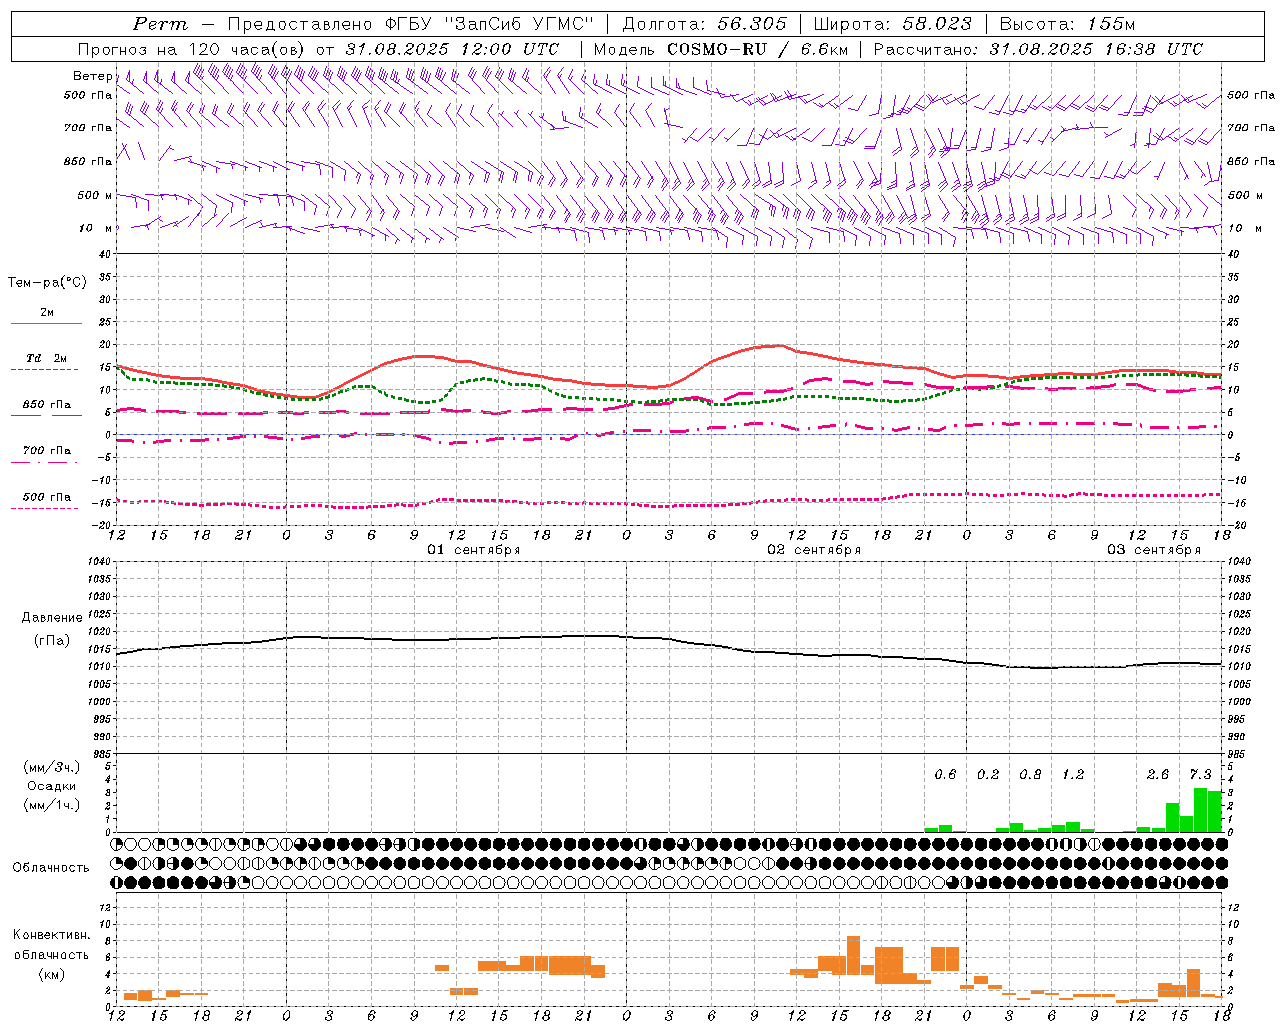The image size is (1280, 1024).
Task: Click the '(км)' unit under convective label
Action: click(x=51, y=974)
